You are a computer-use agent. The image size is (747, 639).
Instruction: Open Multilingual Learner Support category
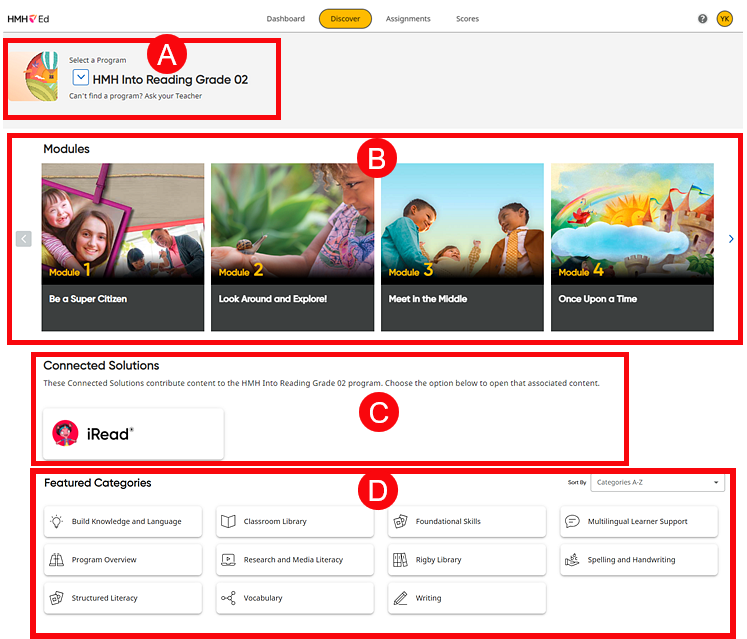(639, 521)
